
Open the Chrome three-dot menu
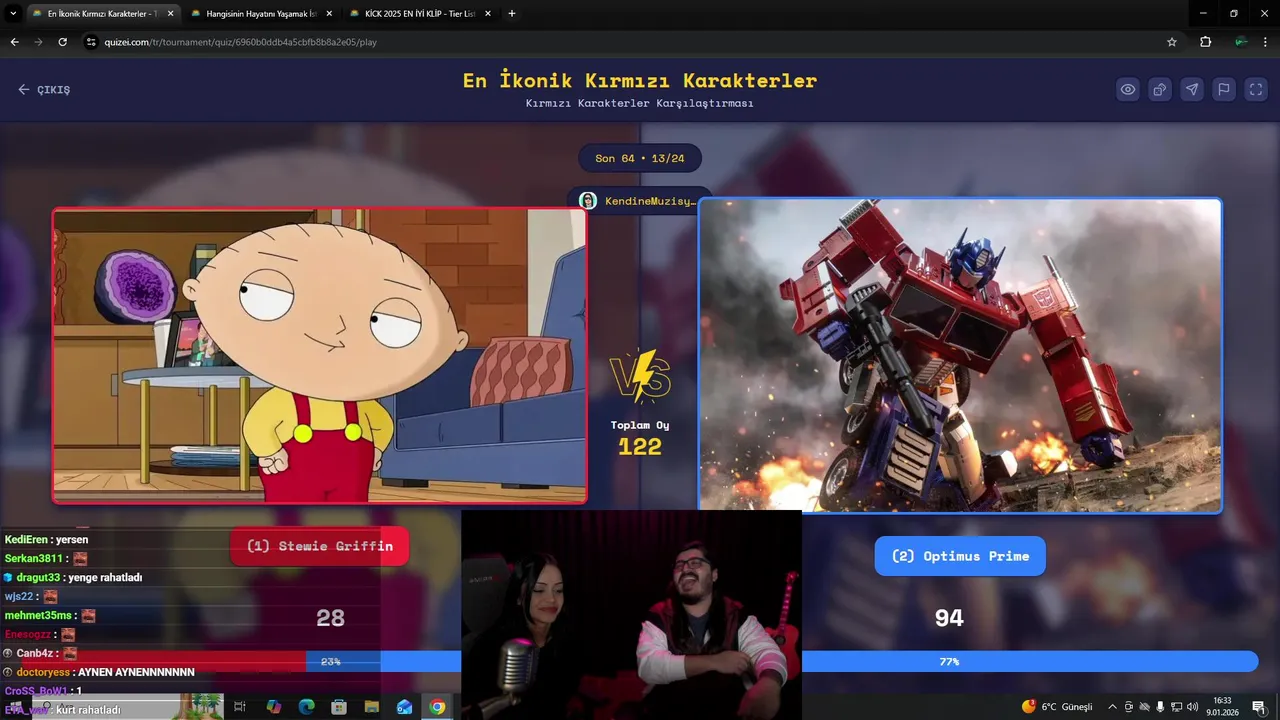click(x=1266, y=42)
